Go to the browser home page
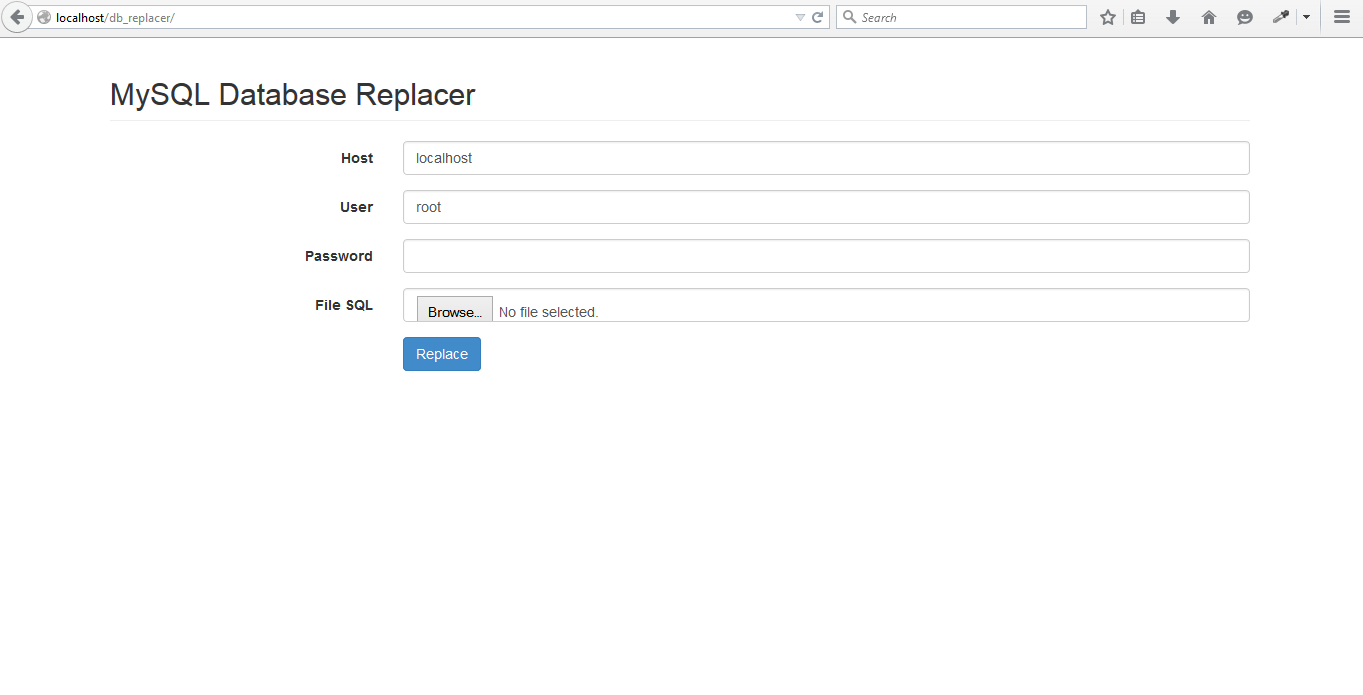This screenshot has height=695, width=1363. pos(1208,17)
